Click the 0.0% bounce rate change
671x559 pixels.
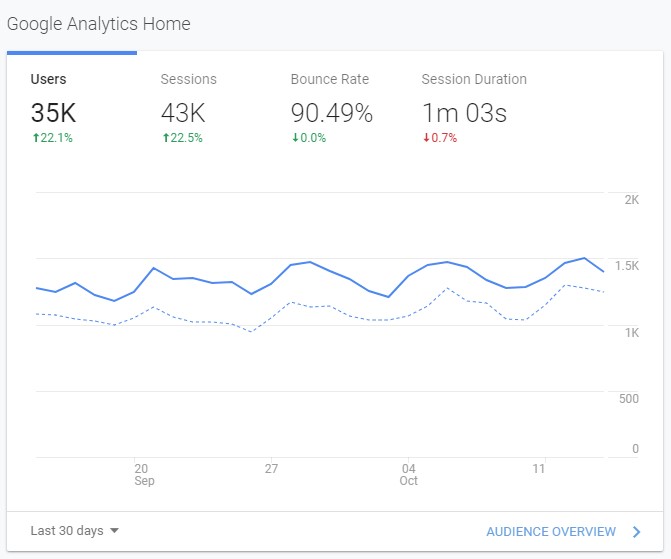tap(309, 138)
